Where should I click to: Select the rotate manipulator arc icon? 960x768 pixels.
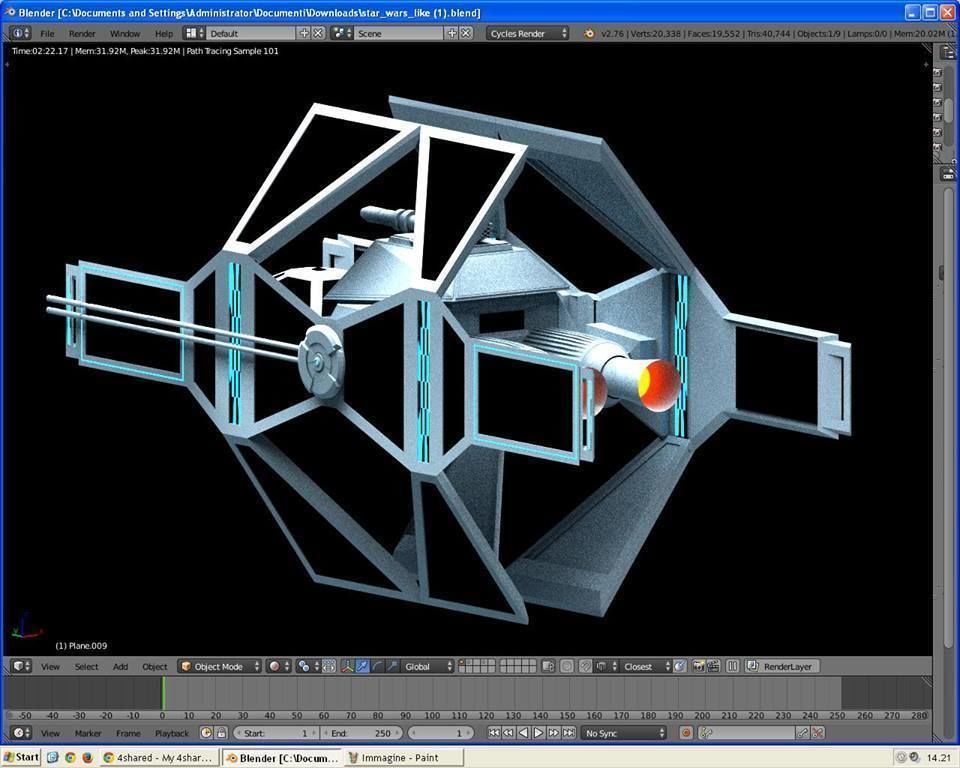[x=377, y=666]
